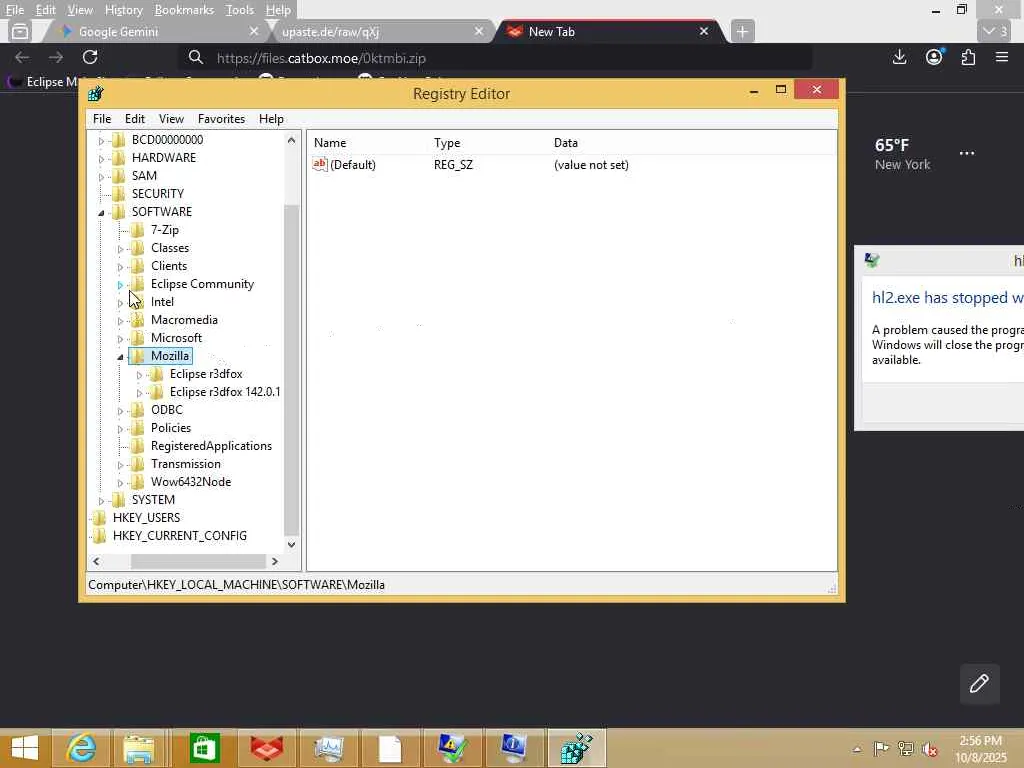
Task: Select the Eclipse r3dfox key
Action: click(x=206, y=374)
